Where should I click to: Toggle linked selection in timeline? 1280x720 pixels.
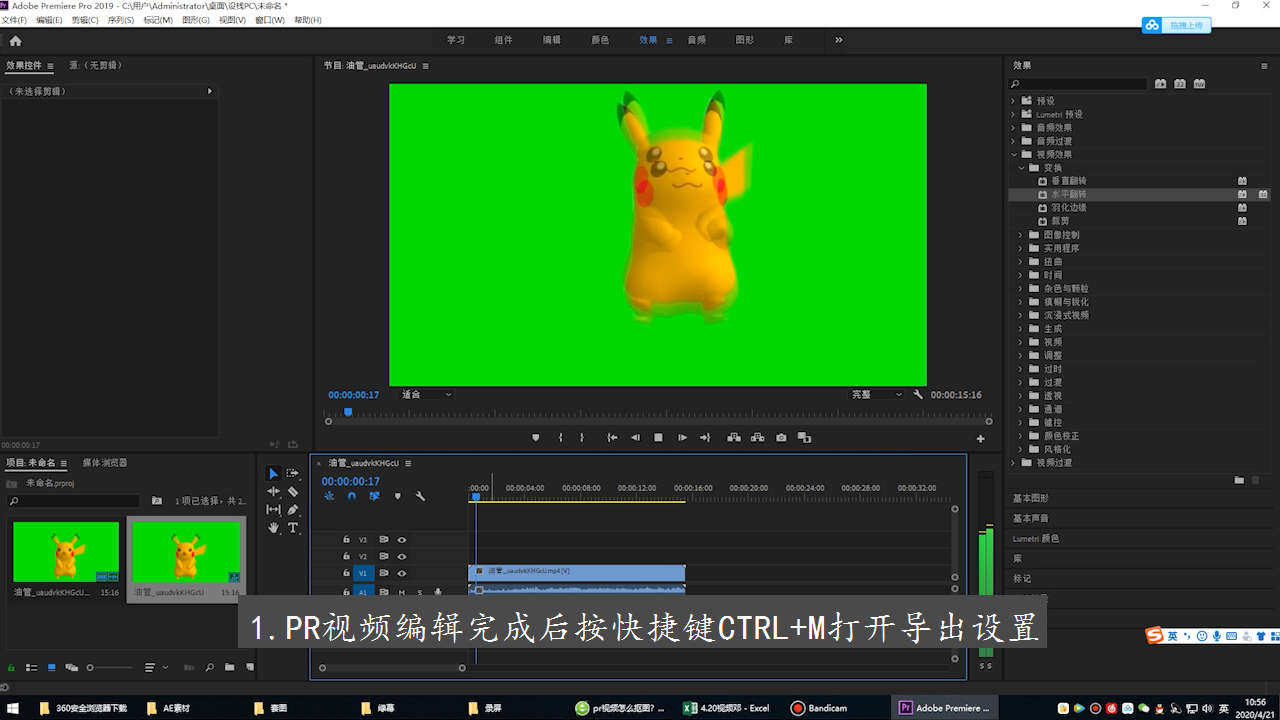pos(374,496)
